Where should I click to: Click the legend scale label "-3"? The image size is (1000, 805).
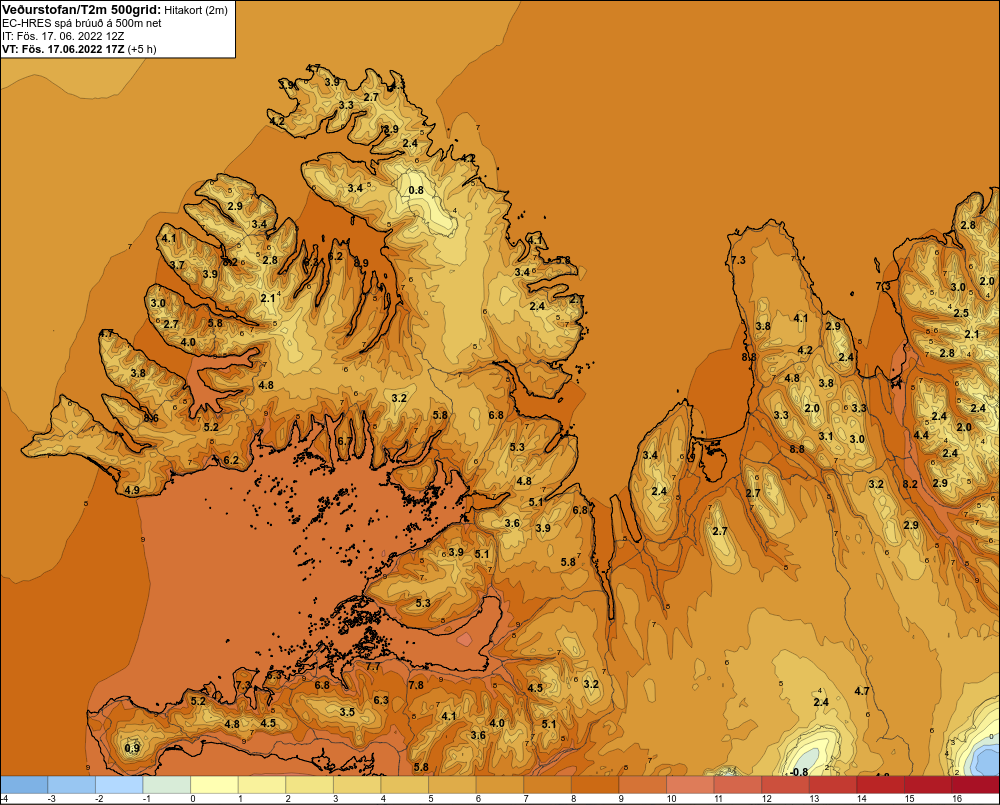52,799
